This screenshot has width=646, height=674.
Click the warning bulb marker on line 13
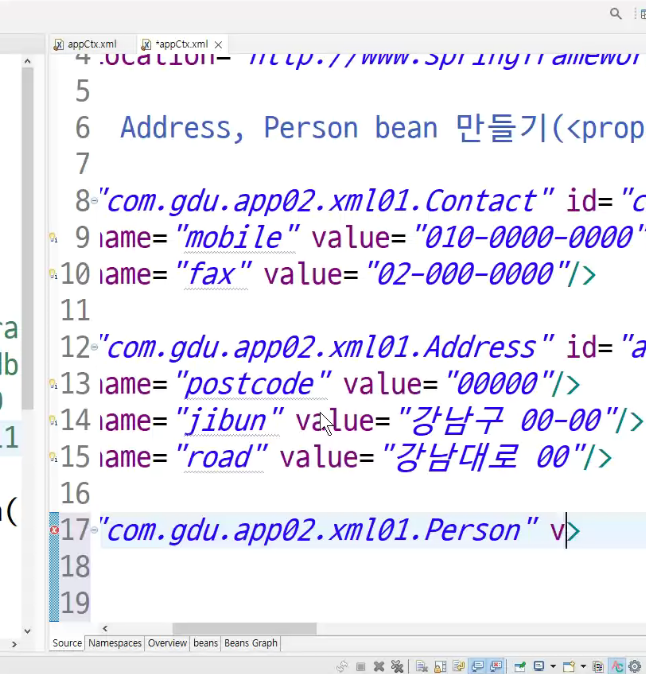pos(53,383)
